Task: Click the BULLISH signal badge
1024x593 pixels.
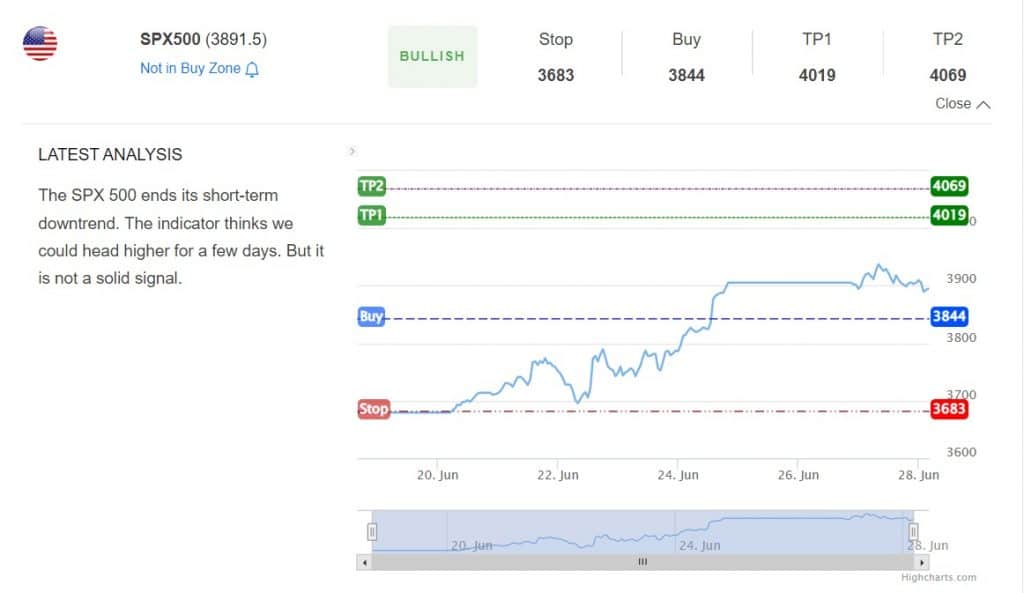Action: pos(432,56)
